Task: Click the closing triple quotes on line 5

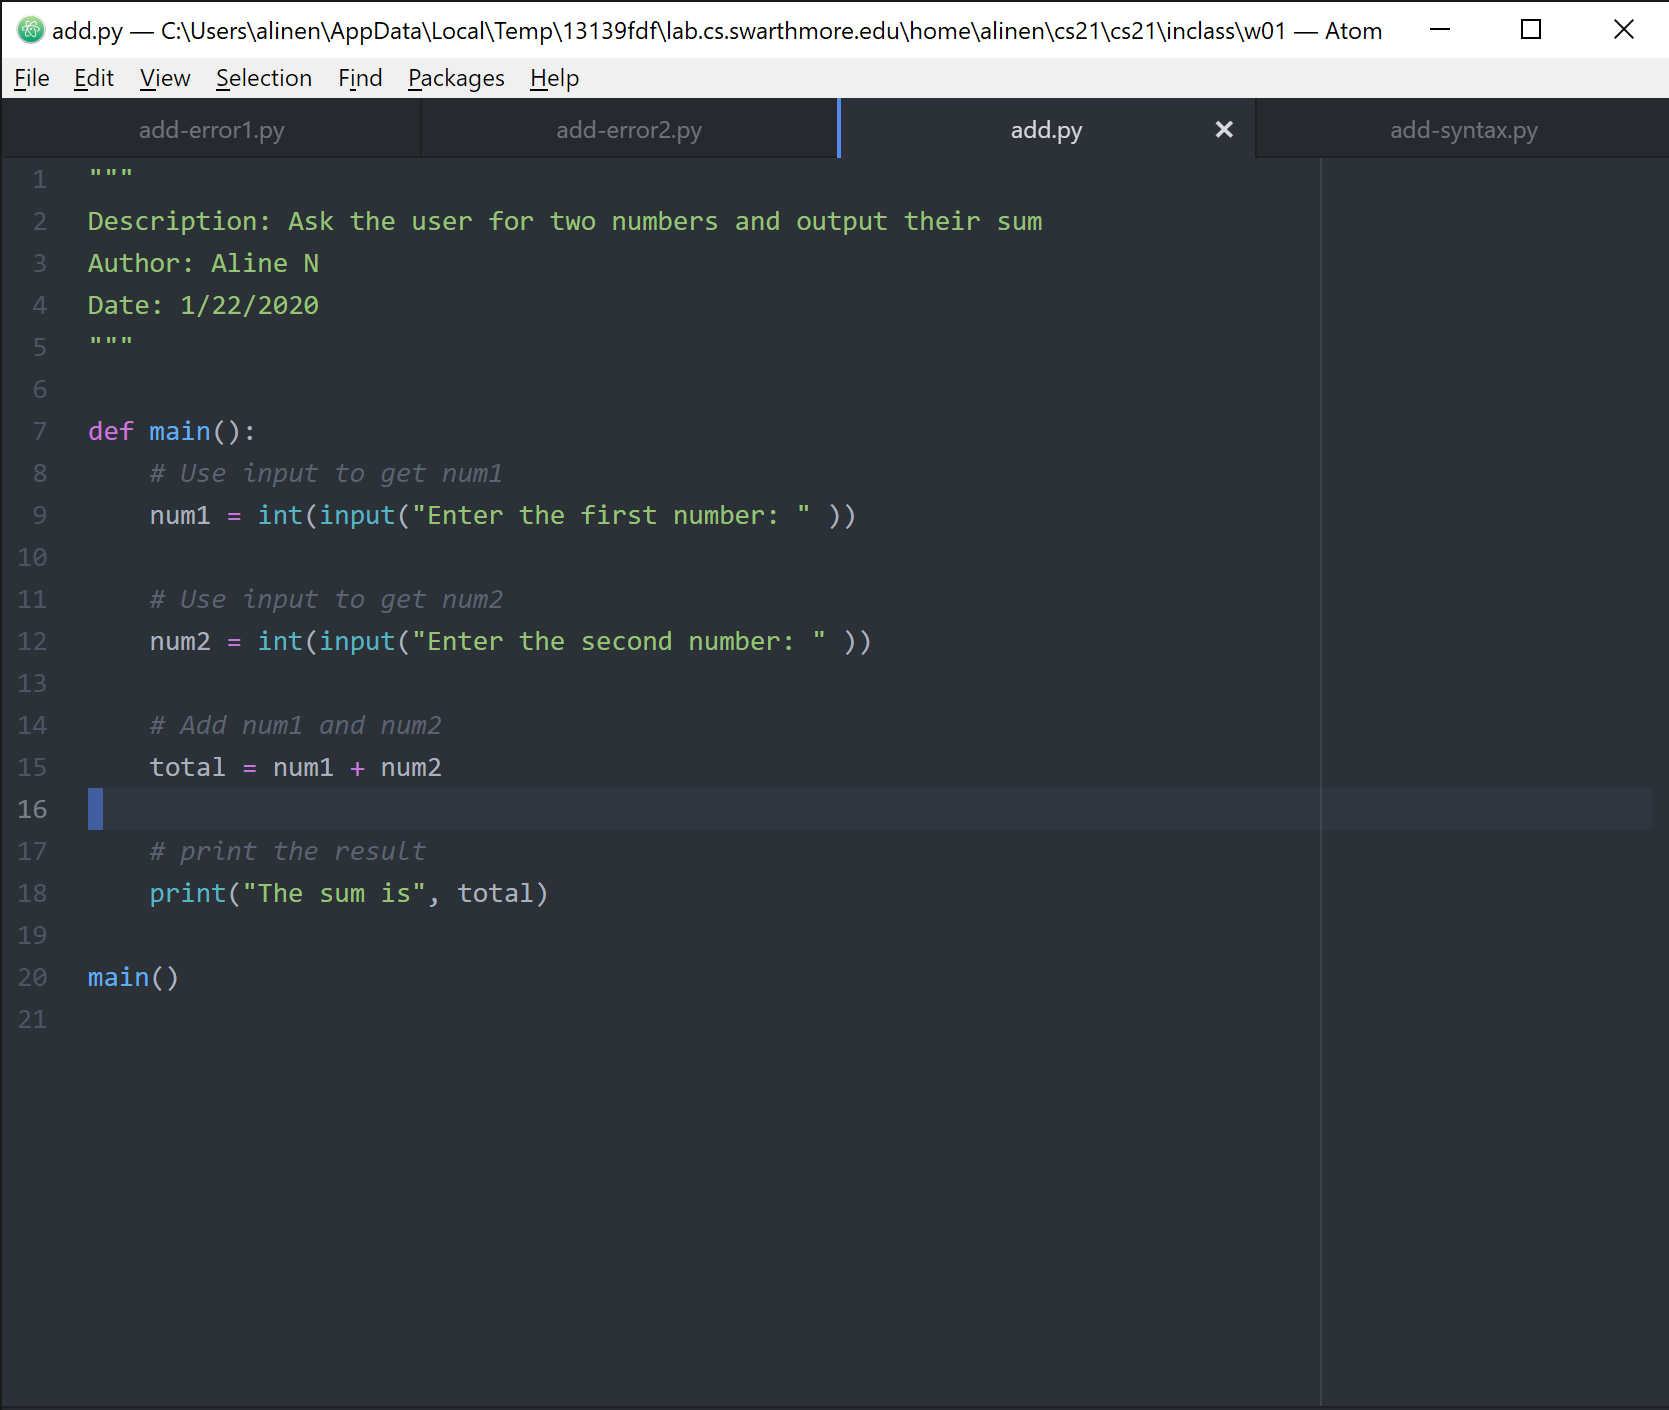Action: (110, 342)
